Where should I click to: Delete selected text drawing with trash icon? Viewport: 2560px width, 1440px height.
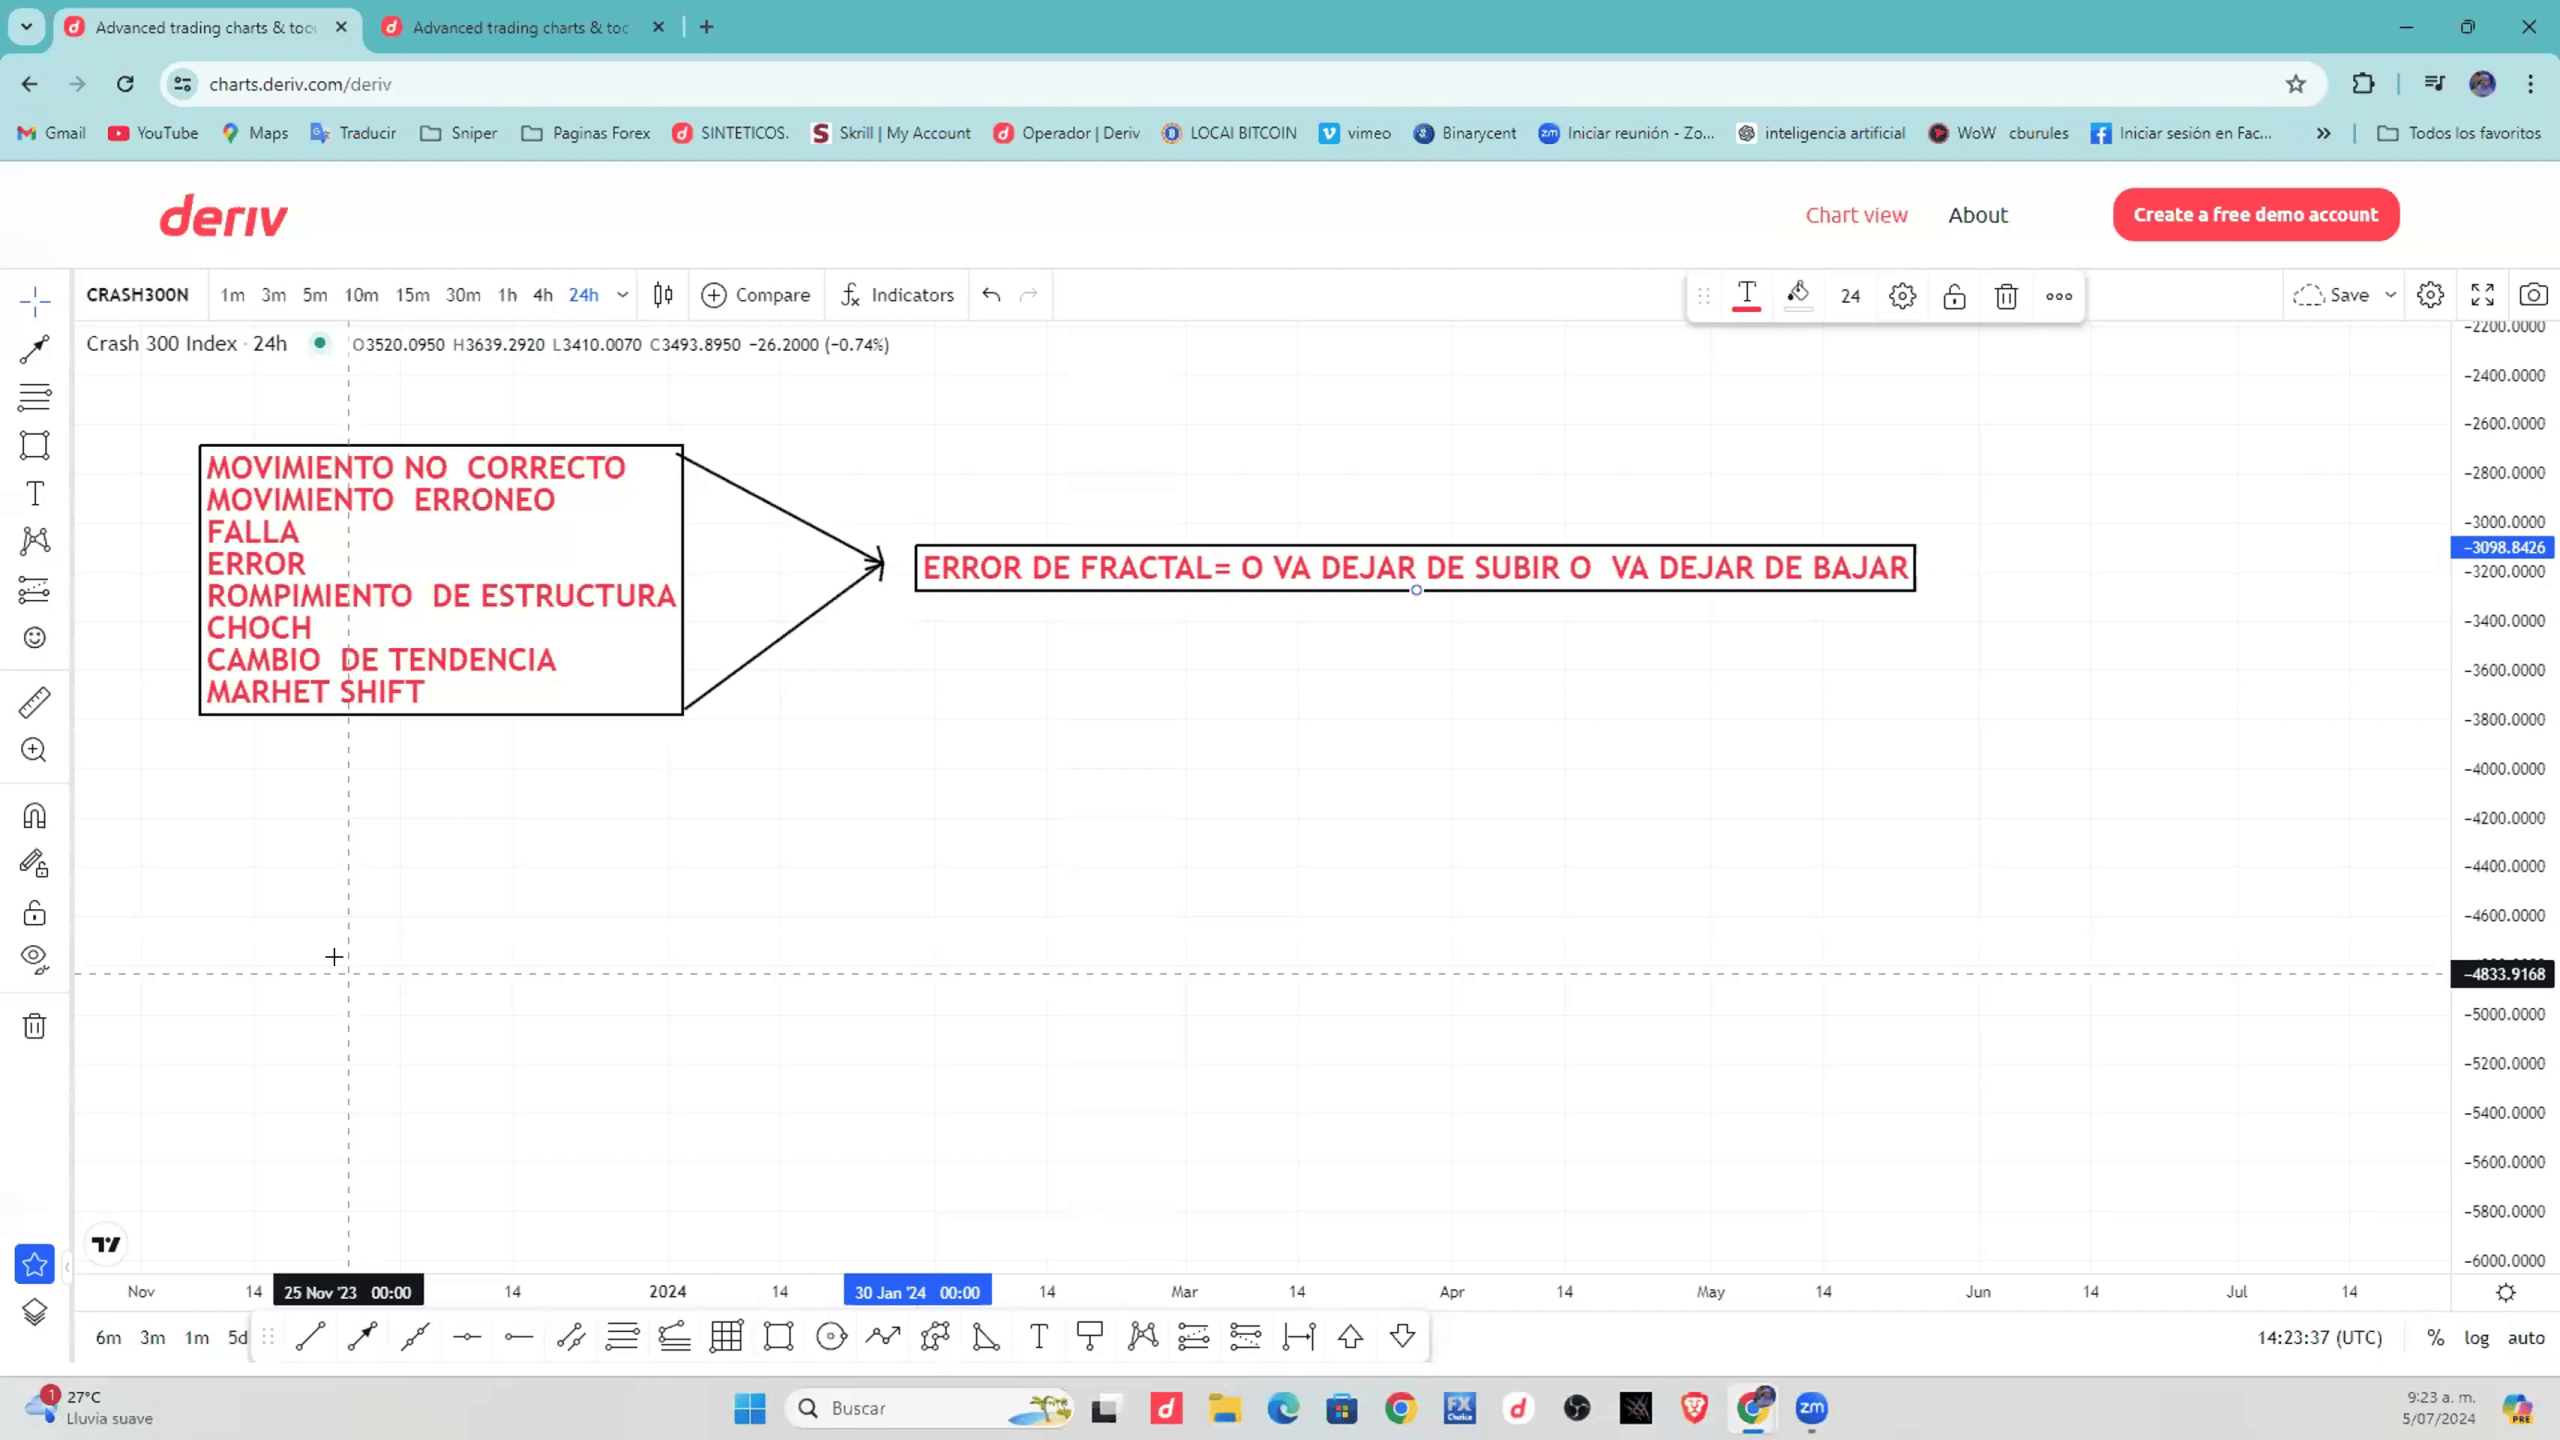coord(2006,296)
